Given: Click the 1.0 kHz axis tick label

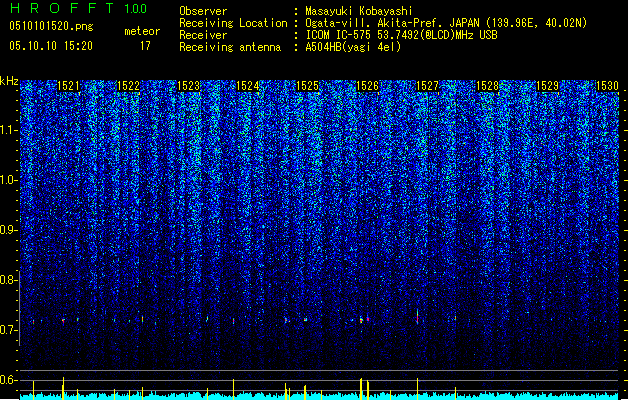Looking at the screenshot, I should [x=9, y=180].
